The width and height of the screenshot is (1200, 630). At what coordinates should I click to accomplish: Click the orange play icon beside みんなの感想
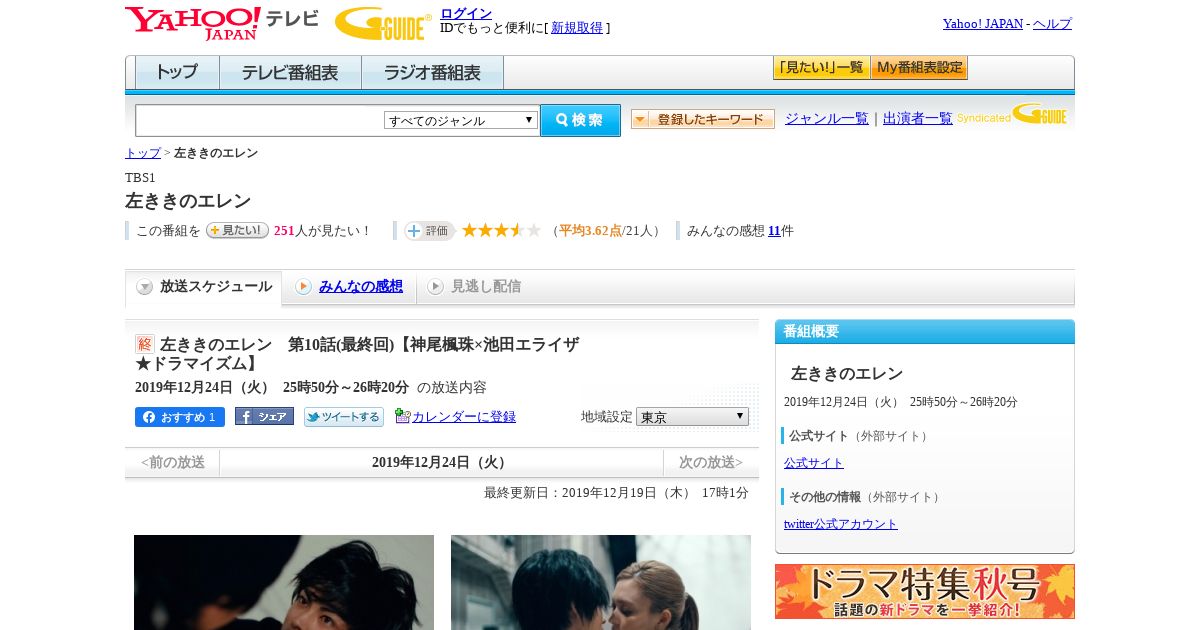pyautogui.click(x=303, y=287)
